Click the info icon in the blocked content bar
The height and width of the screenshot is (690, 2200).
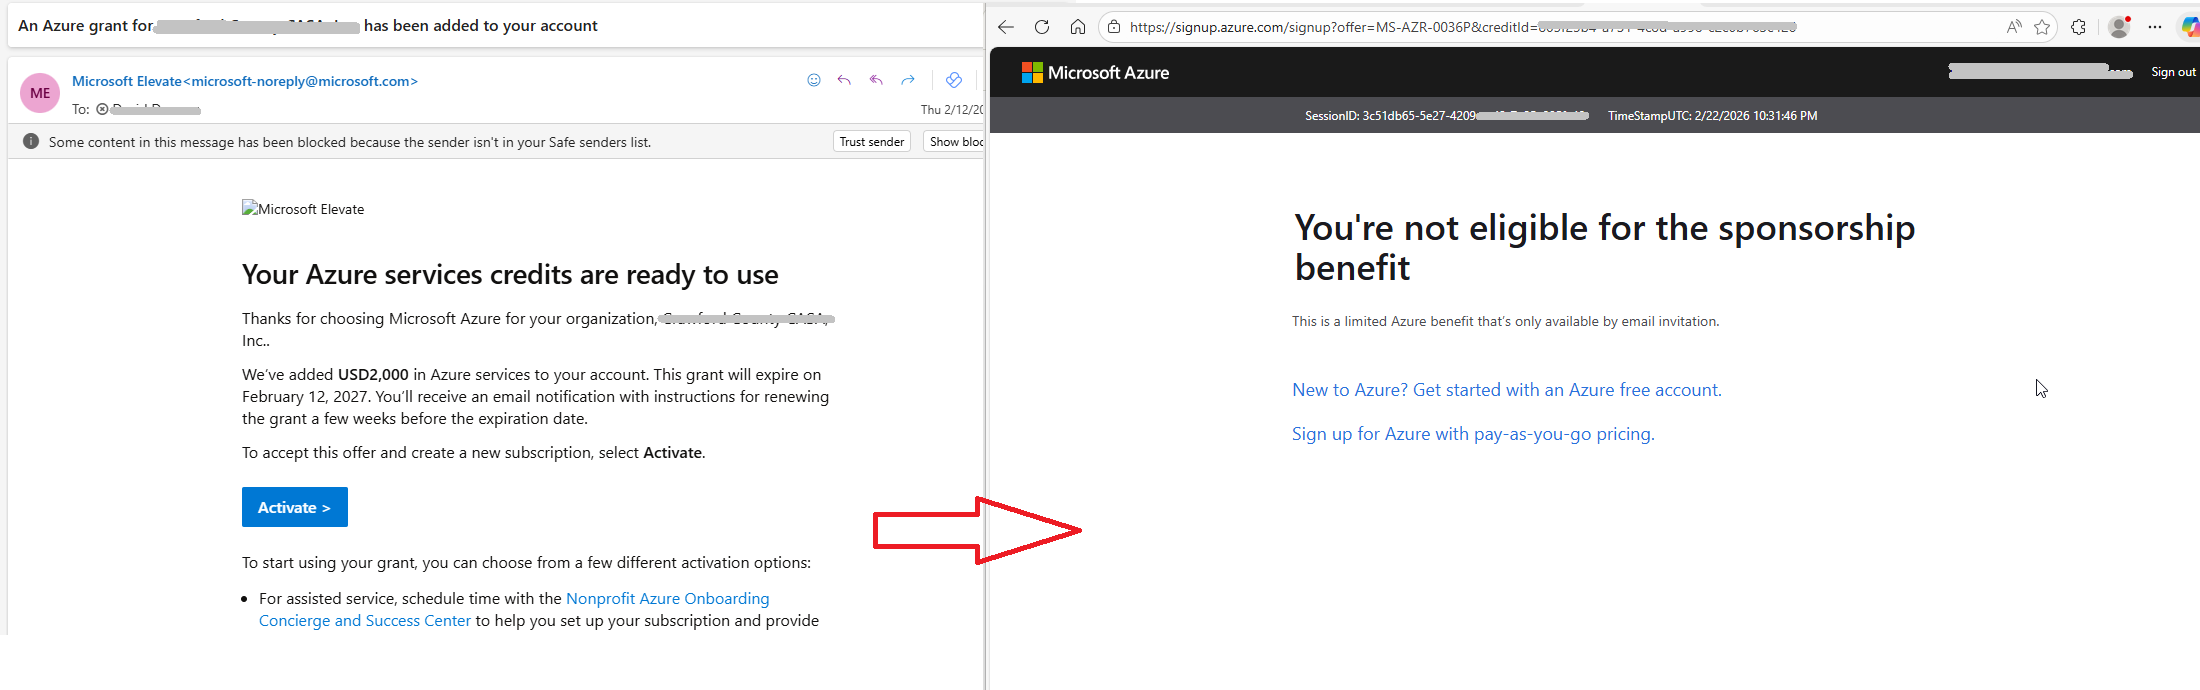coord(31,141)
